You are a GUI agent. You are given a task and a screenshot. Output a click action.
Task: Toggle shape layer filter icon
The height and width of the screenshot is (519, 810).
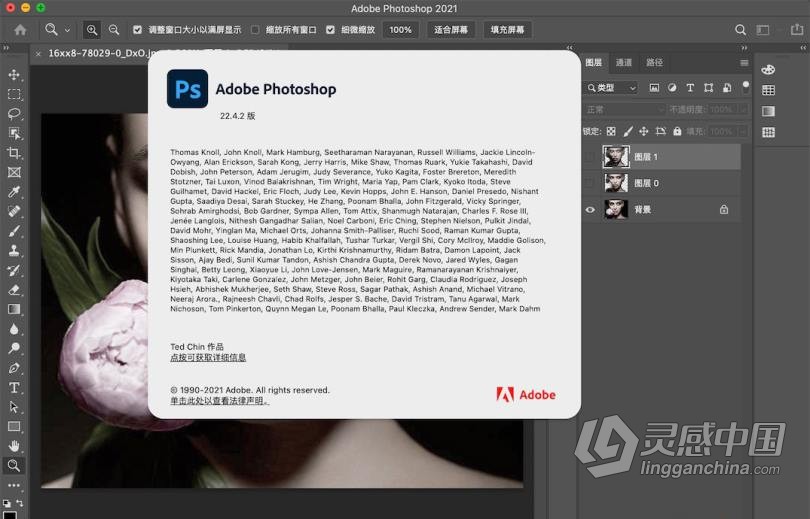[x=708, y=88]
